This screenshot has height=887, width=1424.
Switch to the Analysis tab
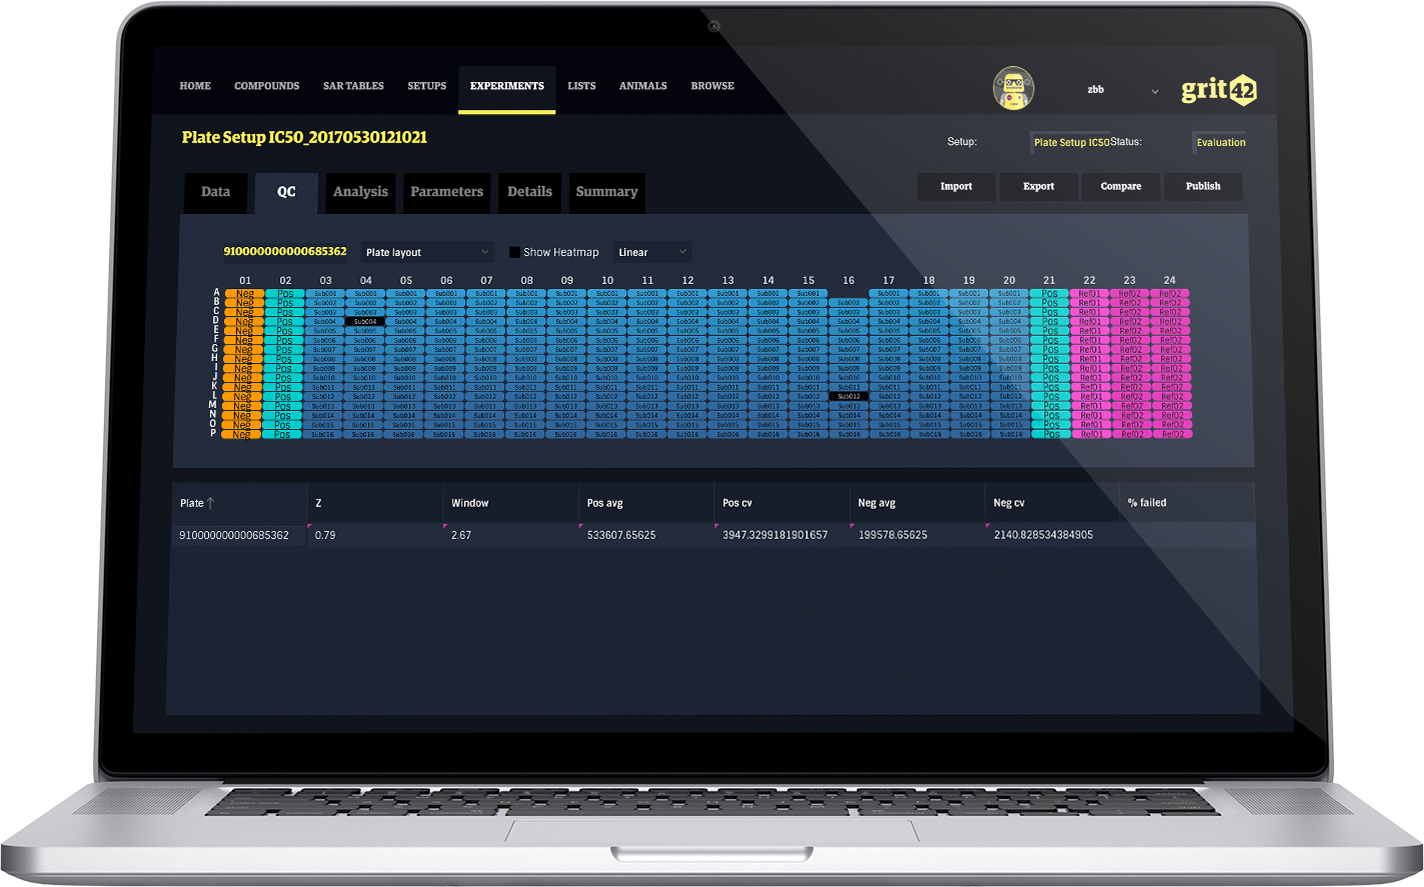360,192
